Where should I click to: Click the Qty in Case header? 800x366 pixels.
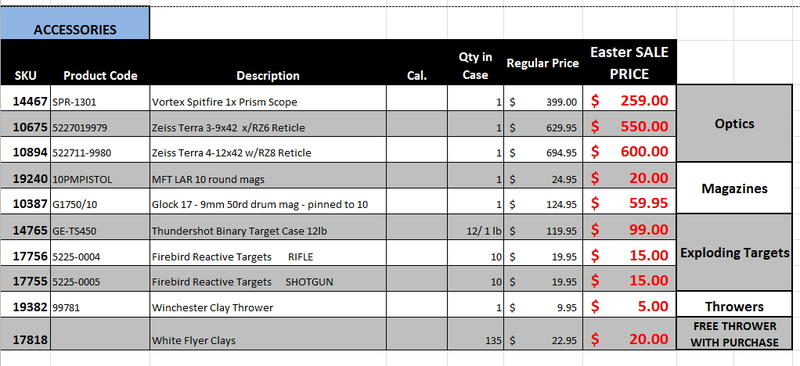pos(476,66)
